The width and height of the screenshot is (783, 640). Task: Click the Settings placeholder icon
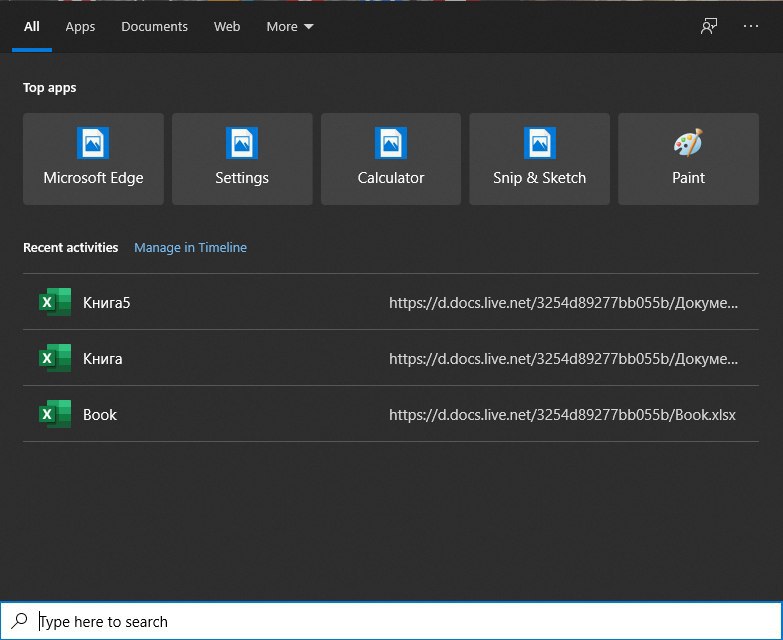point(242,143)
